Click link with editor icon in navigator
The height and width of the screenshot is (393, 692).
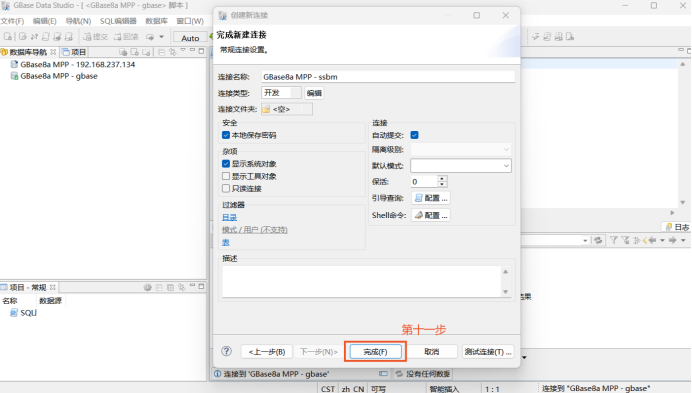click(x=173, y=52)
